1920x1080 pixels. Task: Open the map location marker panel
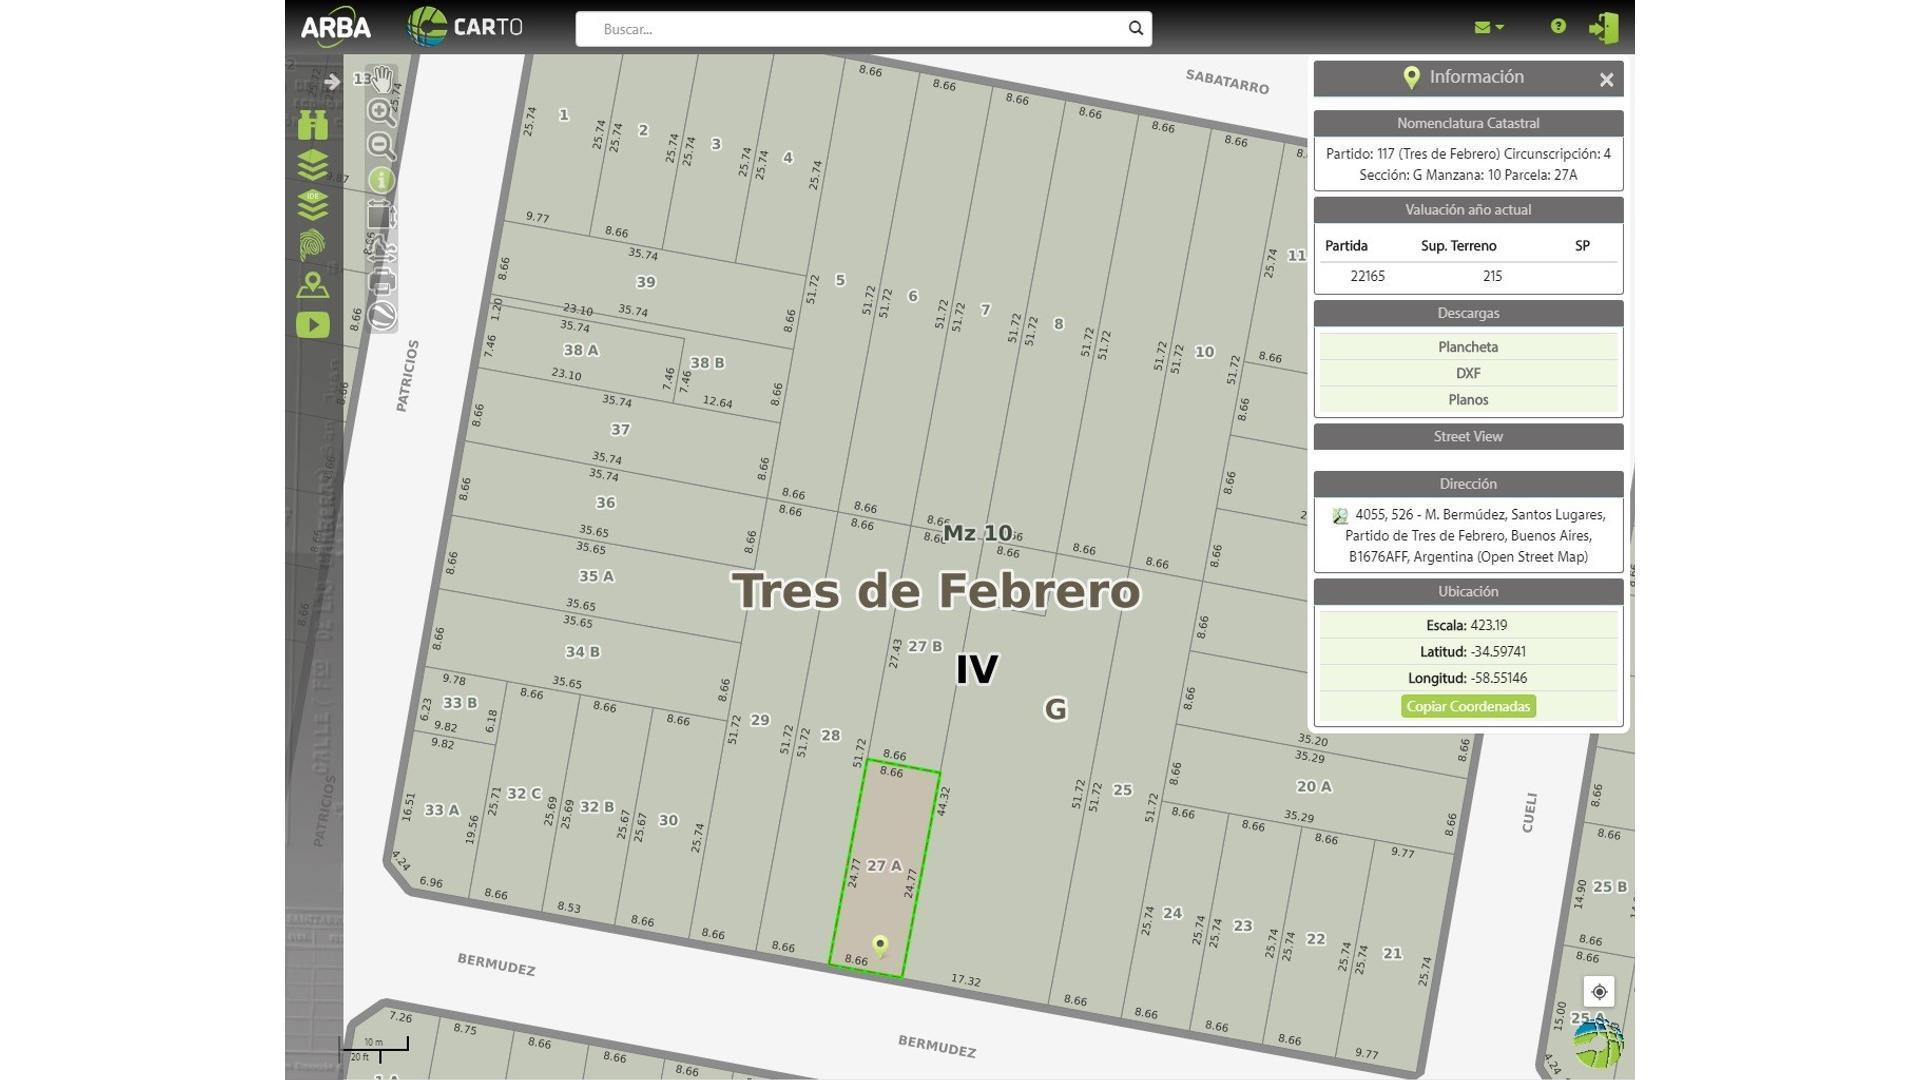click(313, 285)
